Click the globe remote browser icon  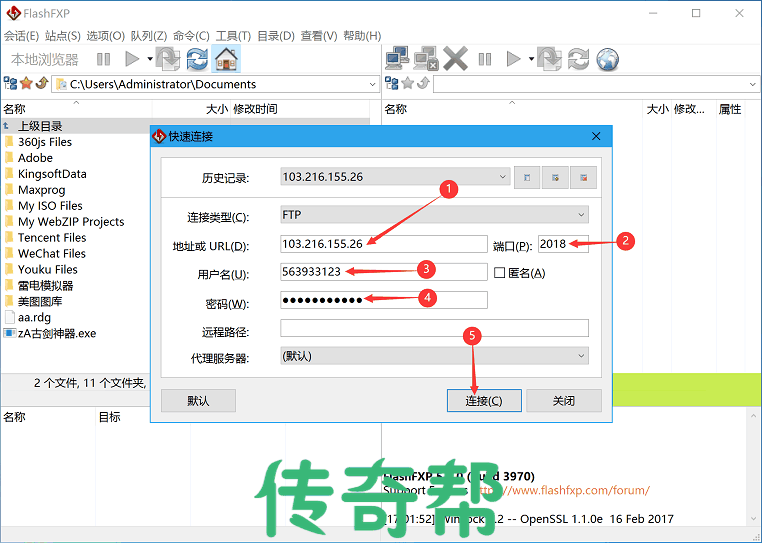607,59
